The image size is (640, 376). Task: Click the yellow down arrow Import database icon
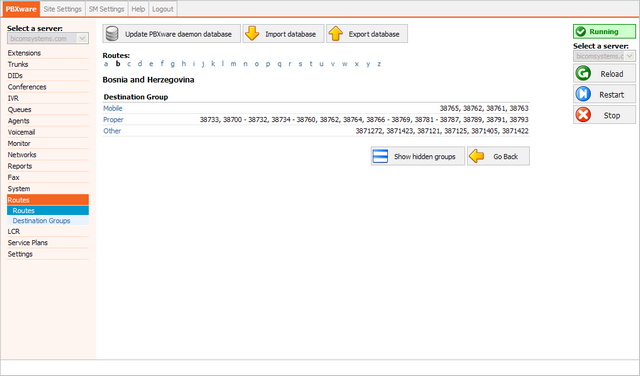252,33
